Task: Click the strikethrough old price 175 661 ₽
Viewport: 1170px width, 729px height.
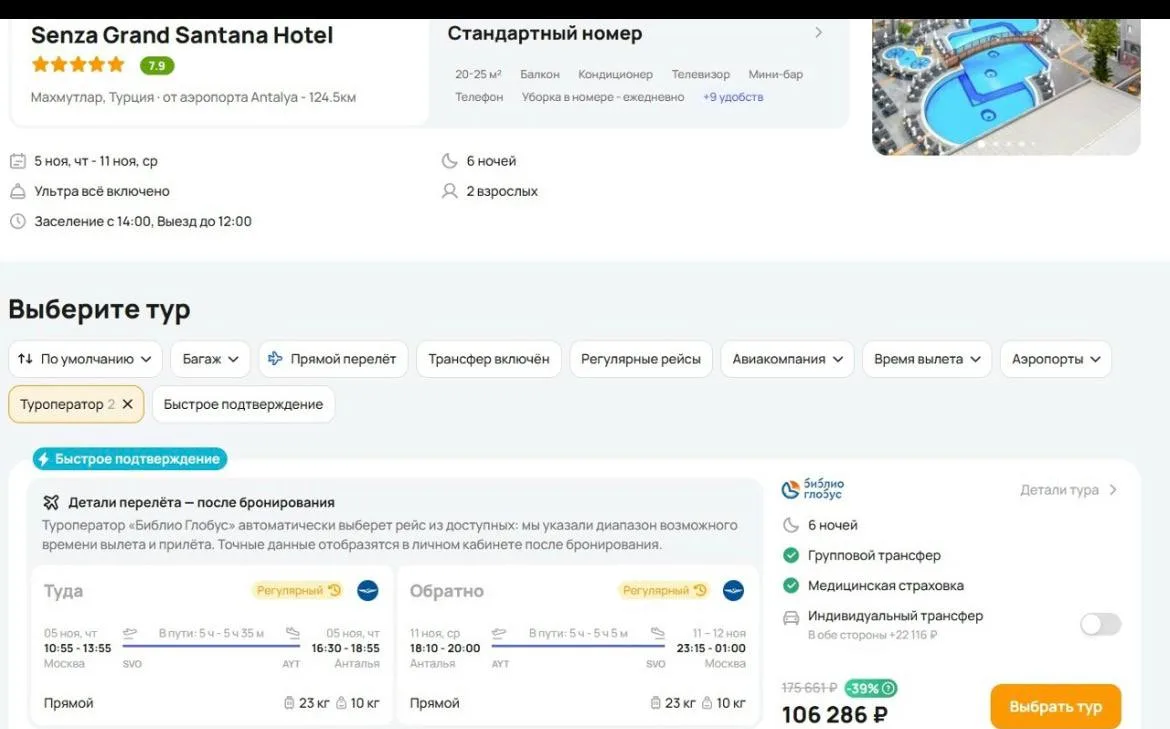Action: tap(809, 688)
